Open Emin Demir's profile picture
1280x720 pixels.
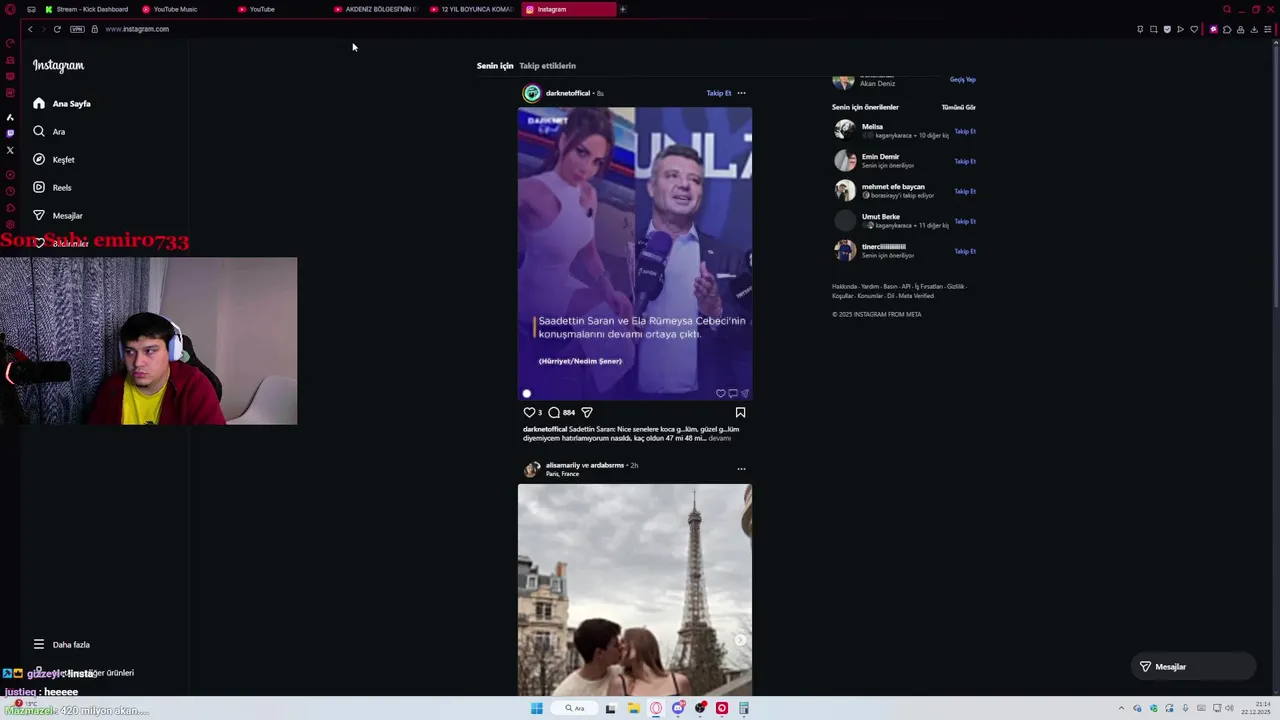[x=845, y=160]
